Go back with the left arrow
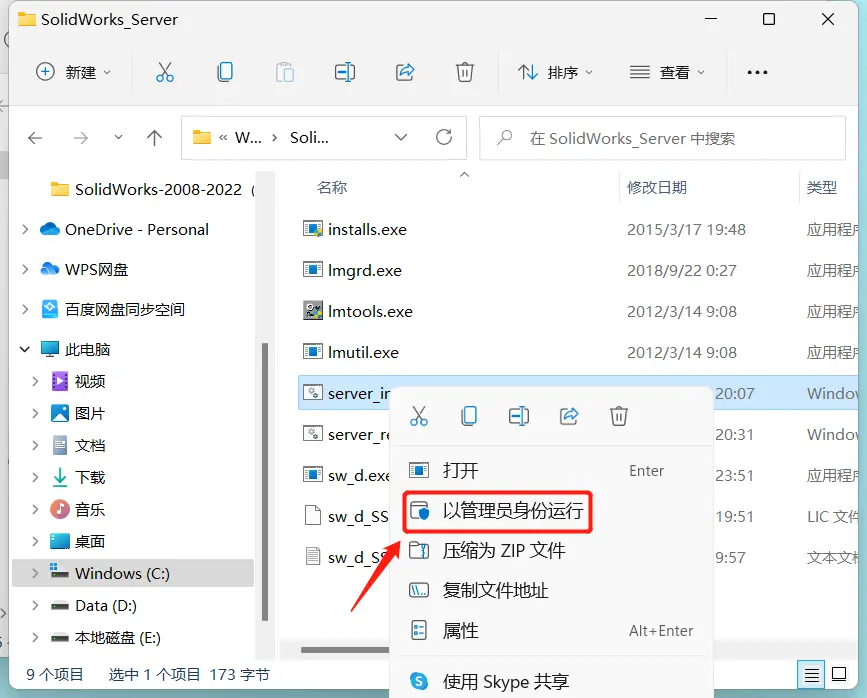867x698 pixels. click(x=35, y=138)
